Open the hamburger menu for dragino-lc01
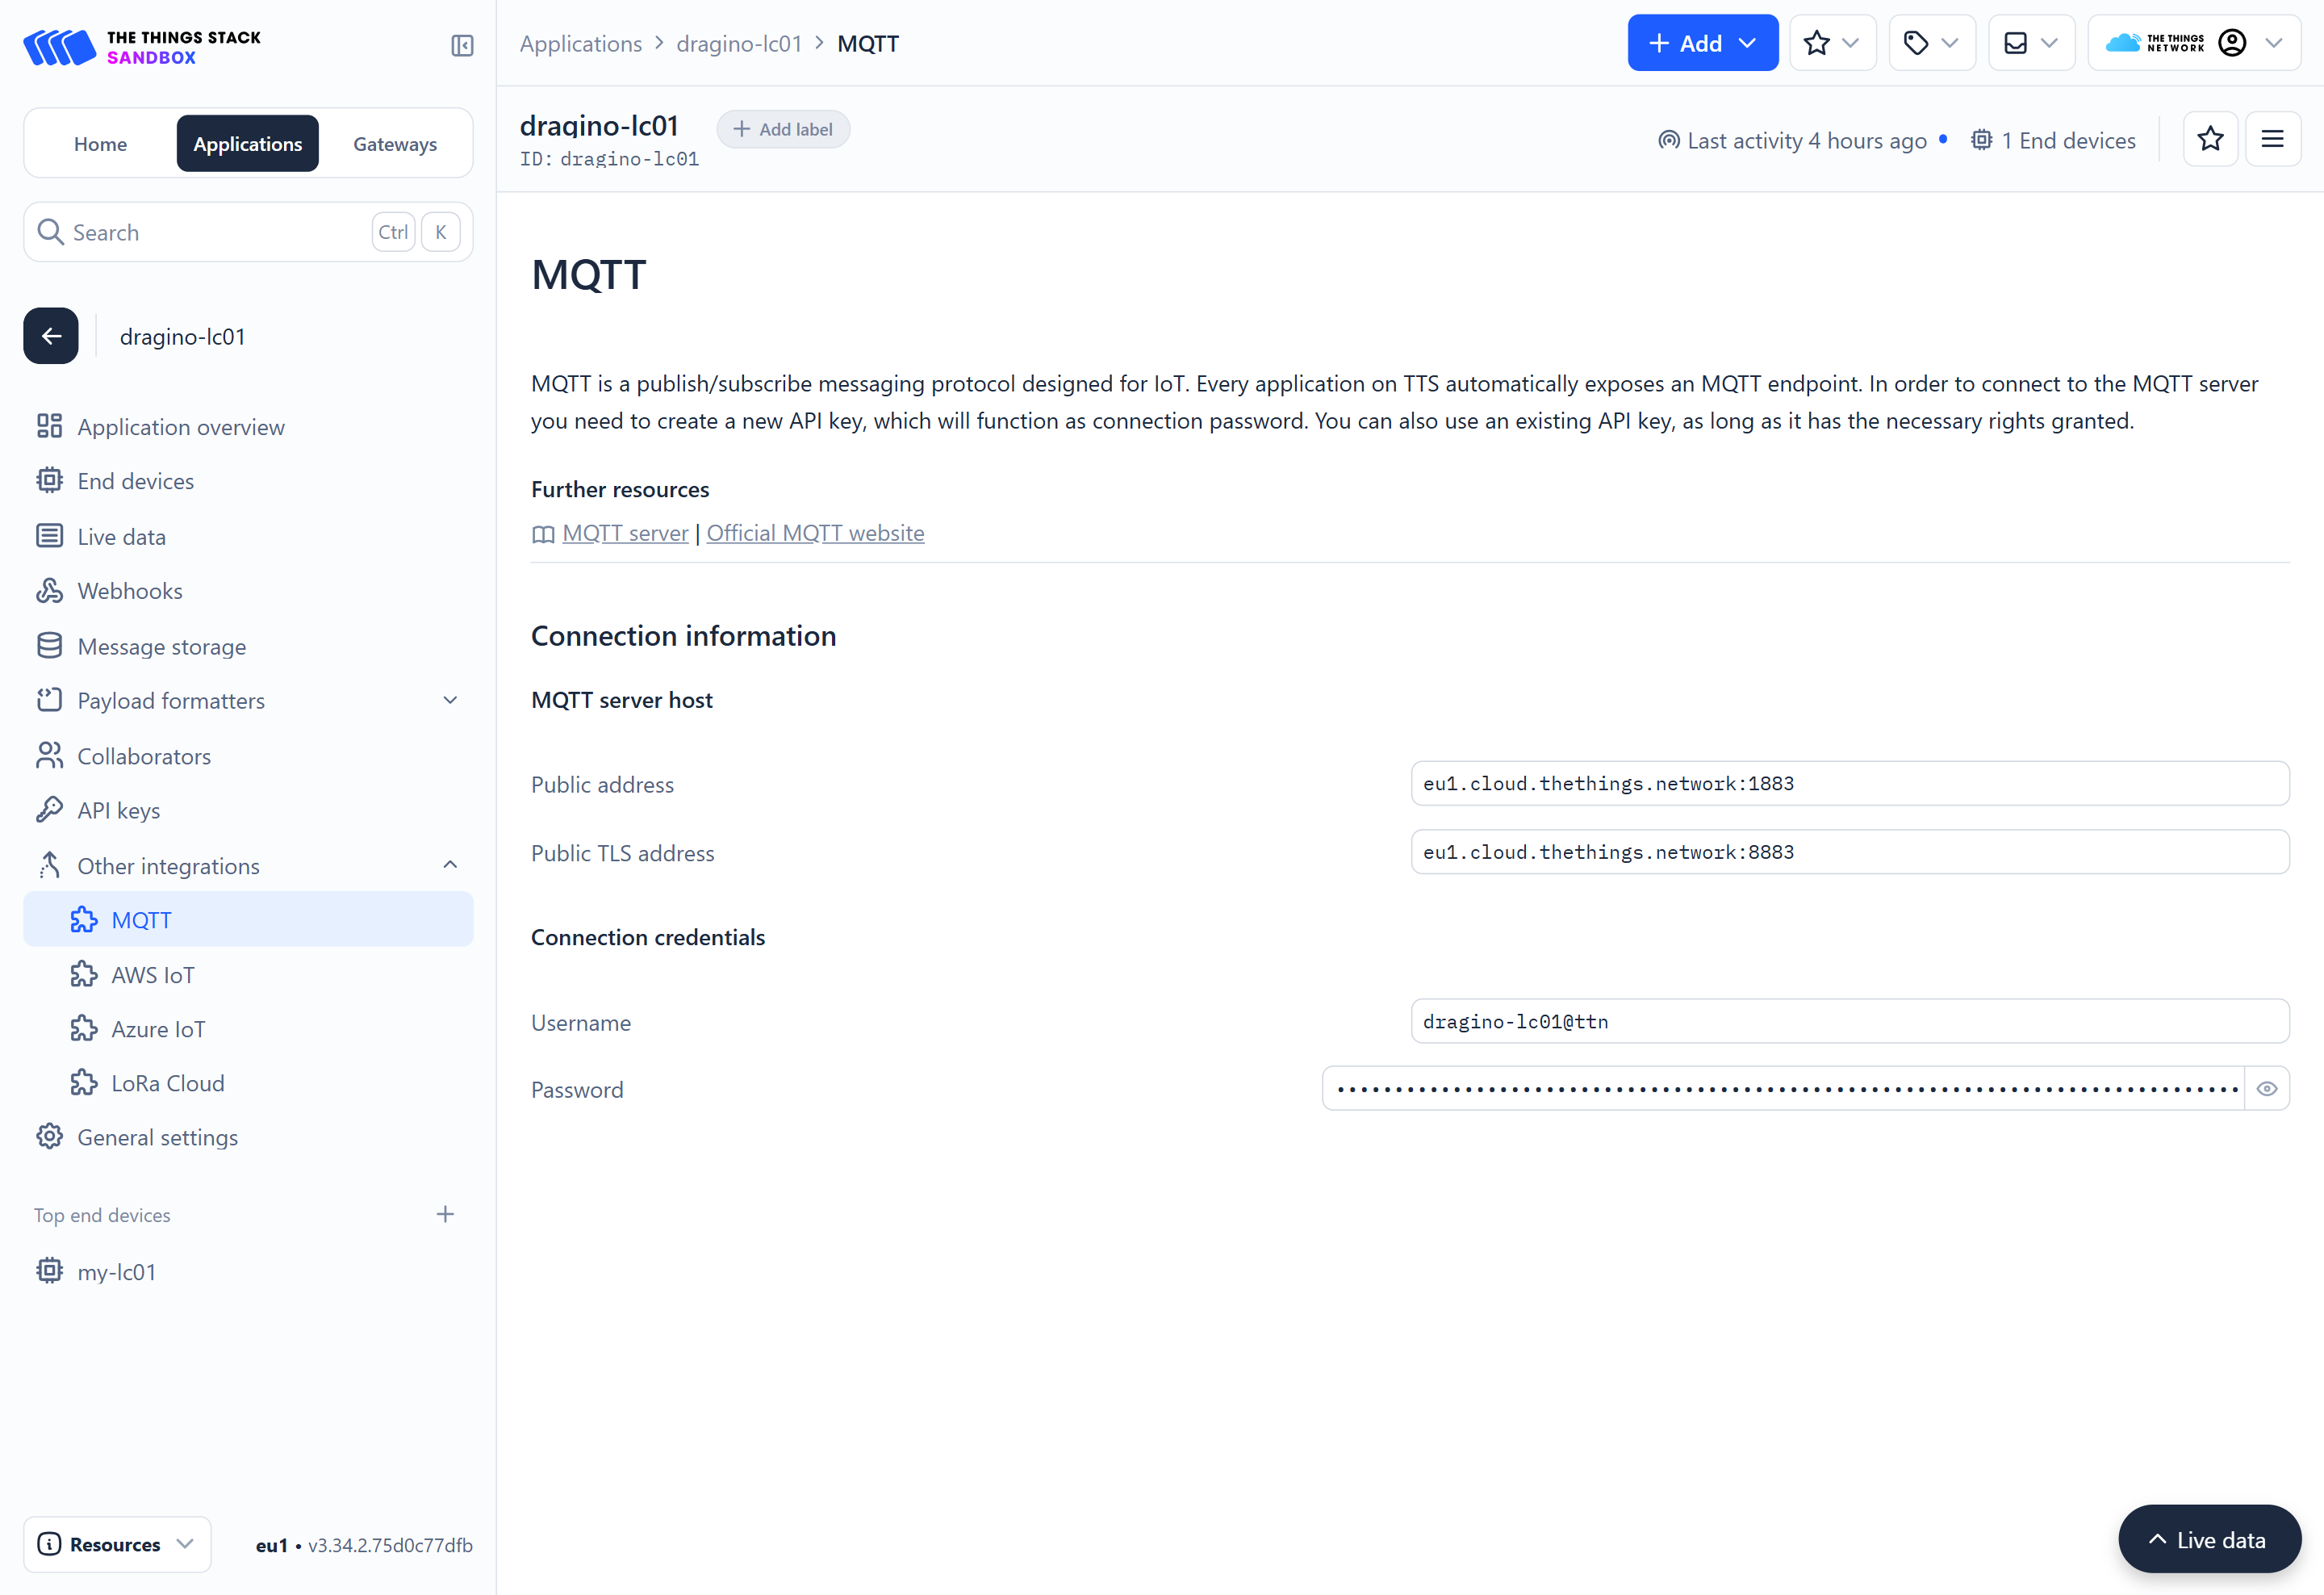The height and width of the screenshot is (1595, 2324). click(2272, 140)
